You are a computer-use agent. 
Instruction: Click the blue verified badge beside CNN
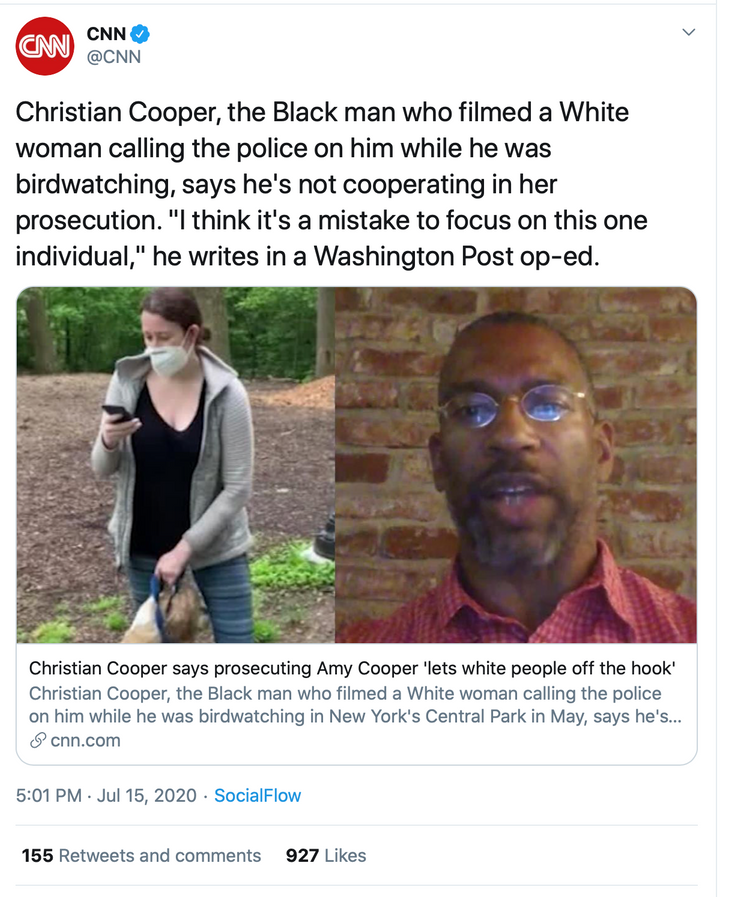(140, 34)
